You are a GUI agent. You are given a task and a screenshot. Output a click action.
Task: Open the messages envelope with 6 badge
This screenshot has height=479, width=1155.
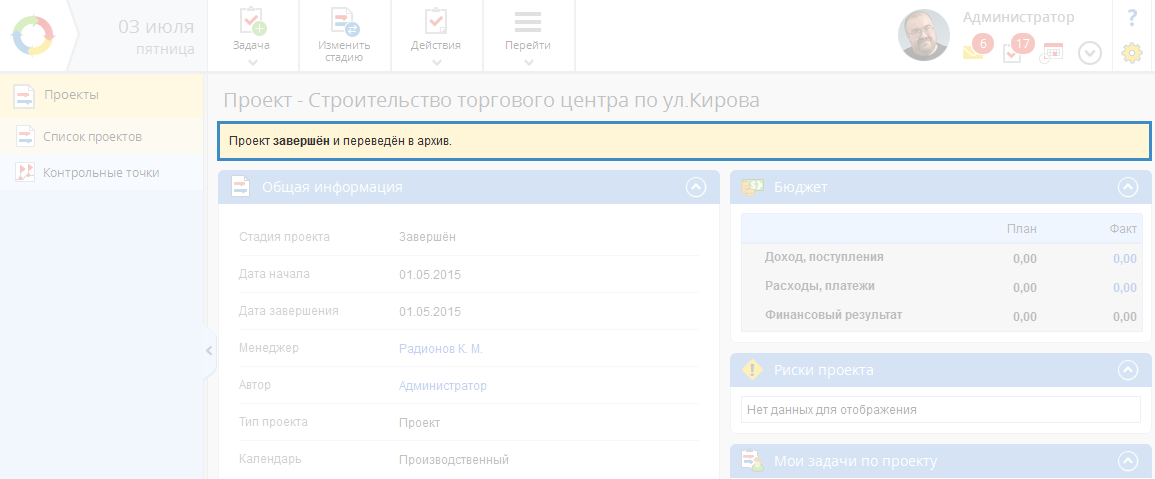974,52
